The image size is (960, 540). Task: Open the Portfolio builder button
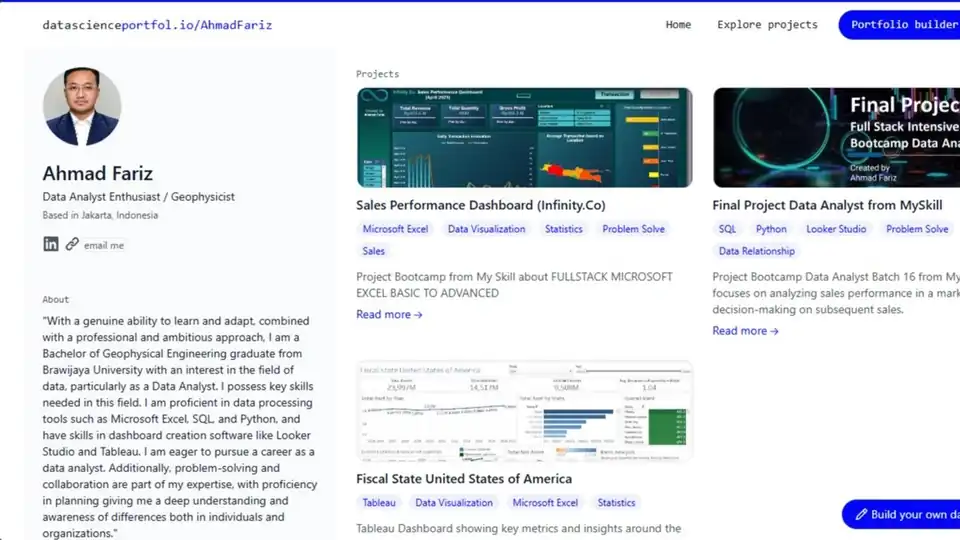tap(900, 24)
